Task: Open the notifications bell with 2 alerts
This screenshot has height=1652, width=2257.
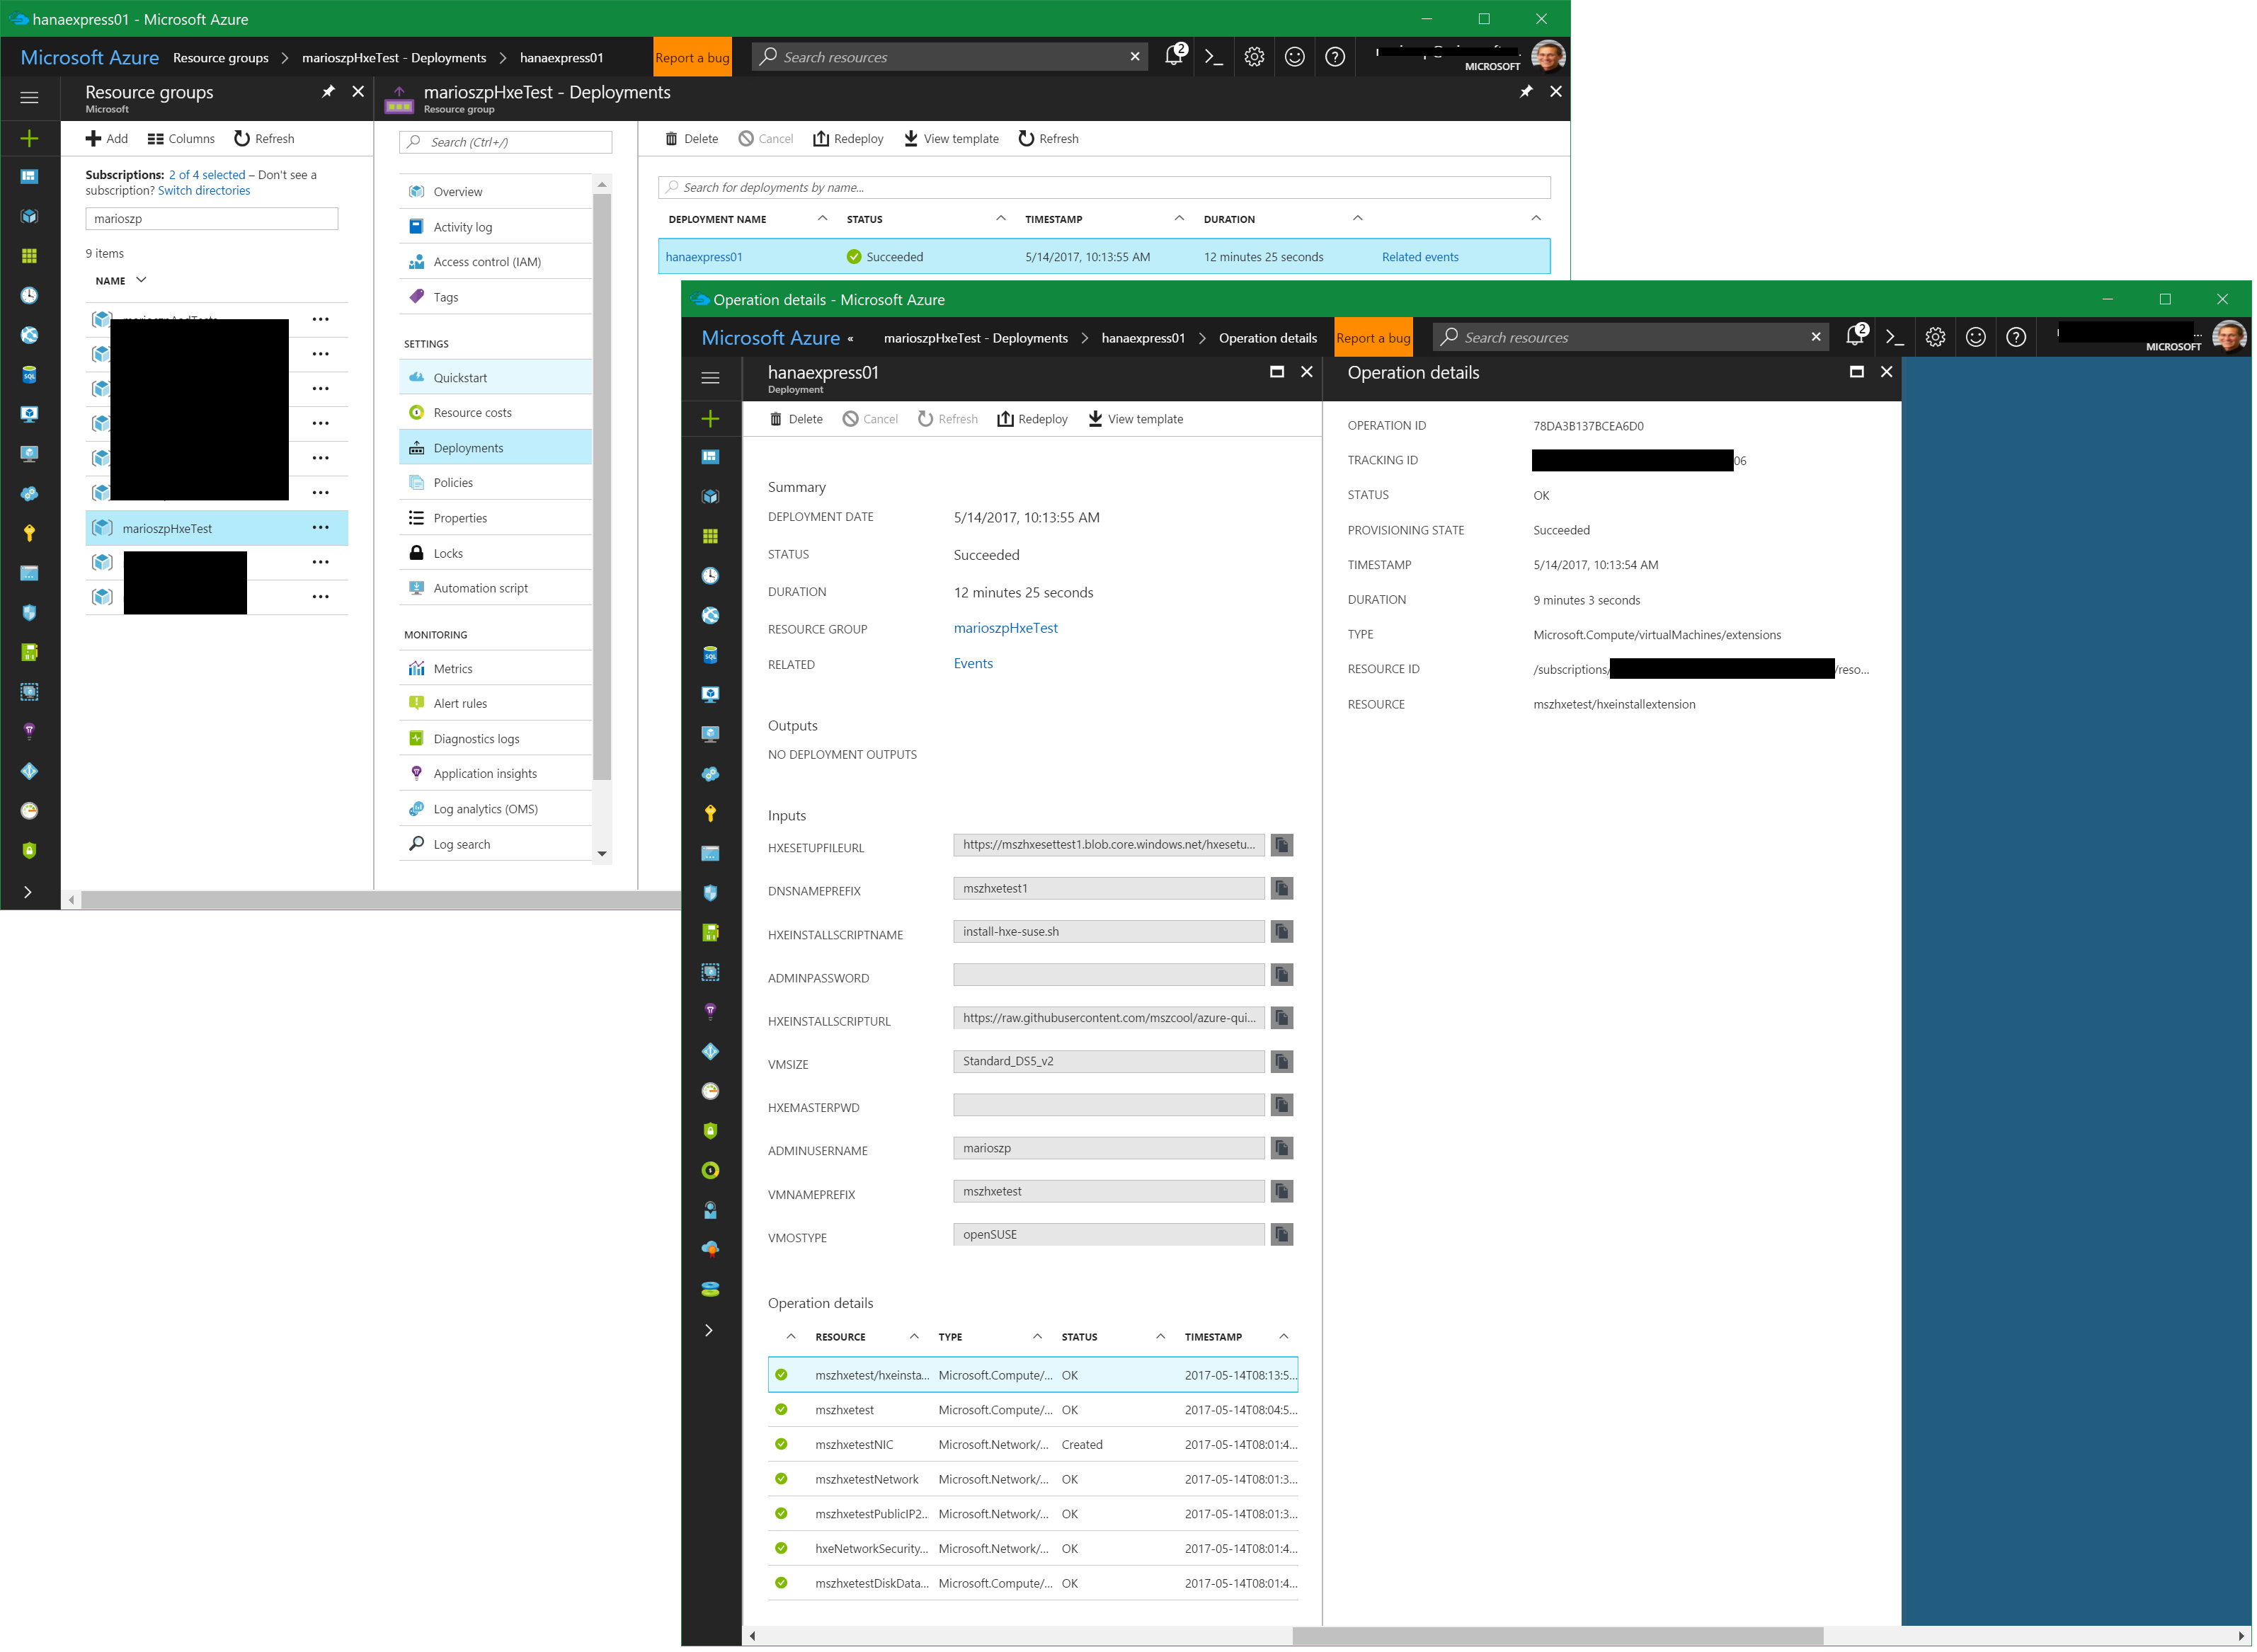Action: 1175,57
